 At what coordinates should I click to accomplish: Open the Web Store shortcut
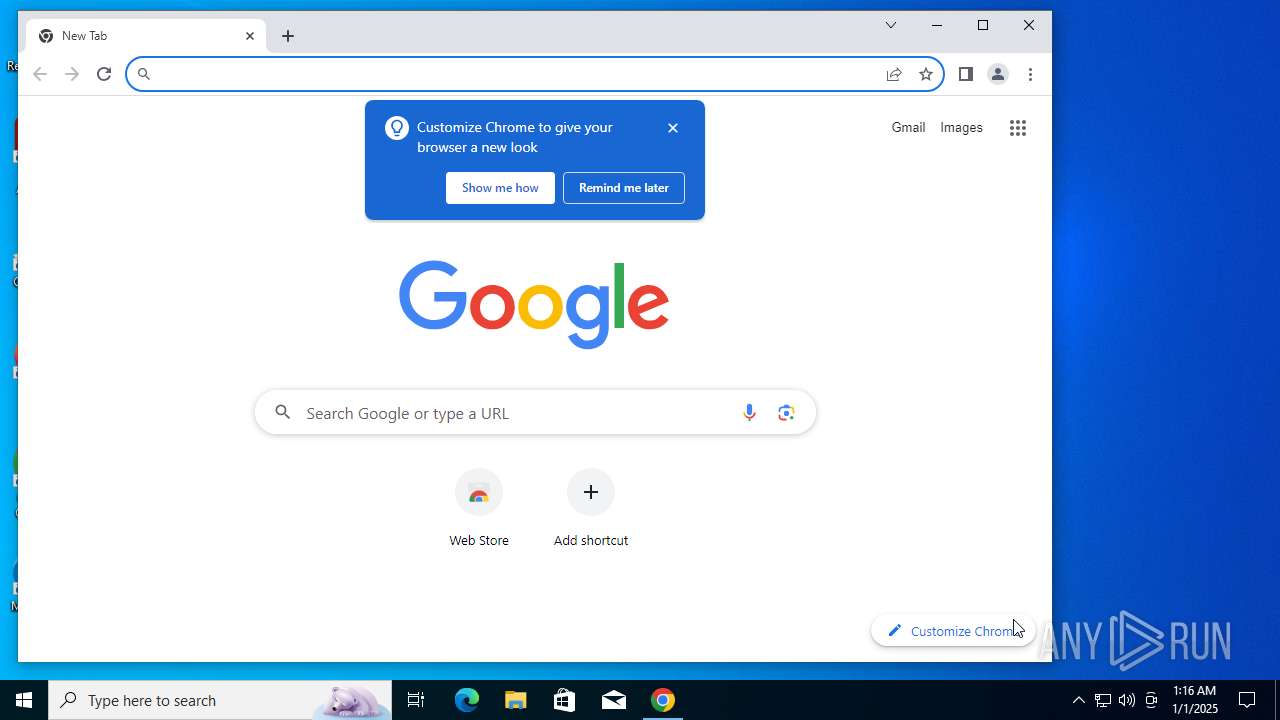(479, 509)
